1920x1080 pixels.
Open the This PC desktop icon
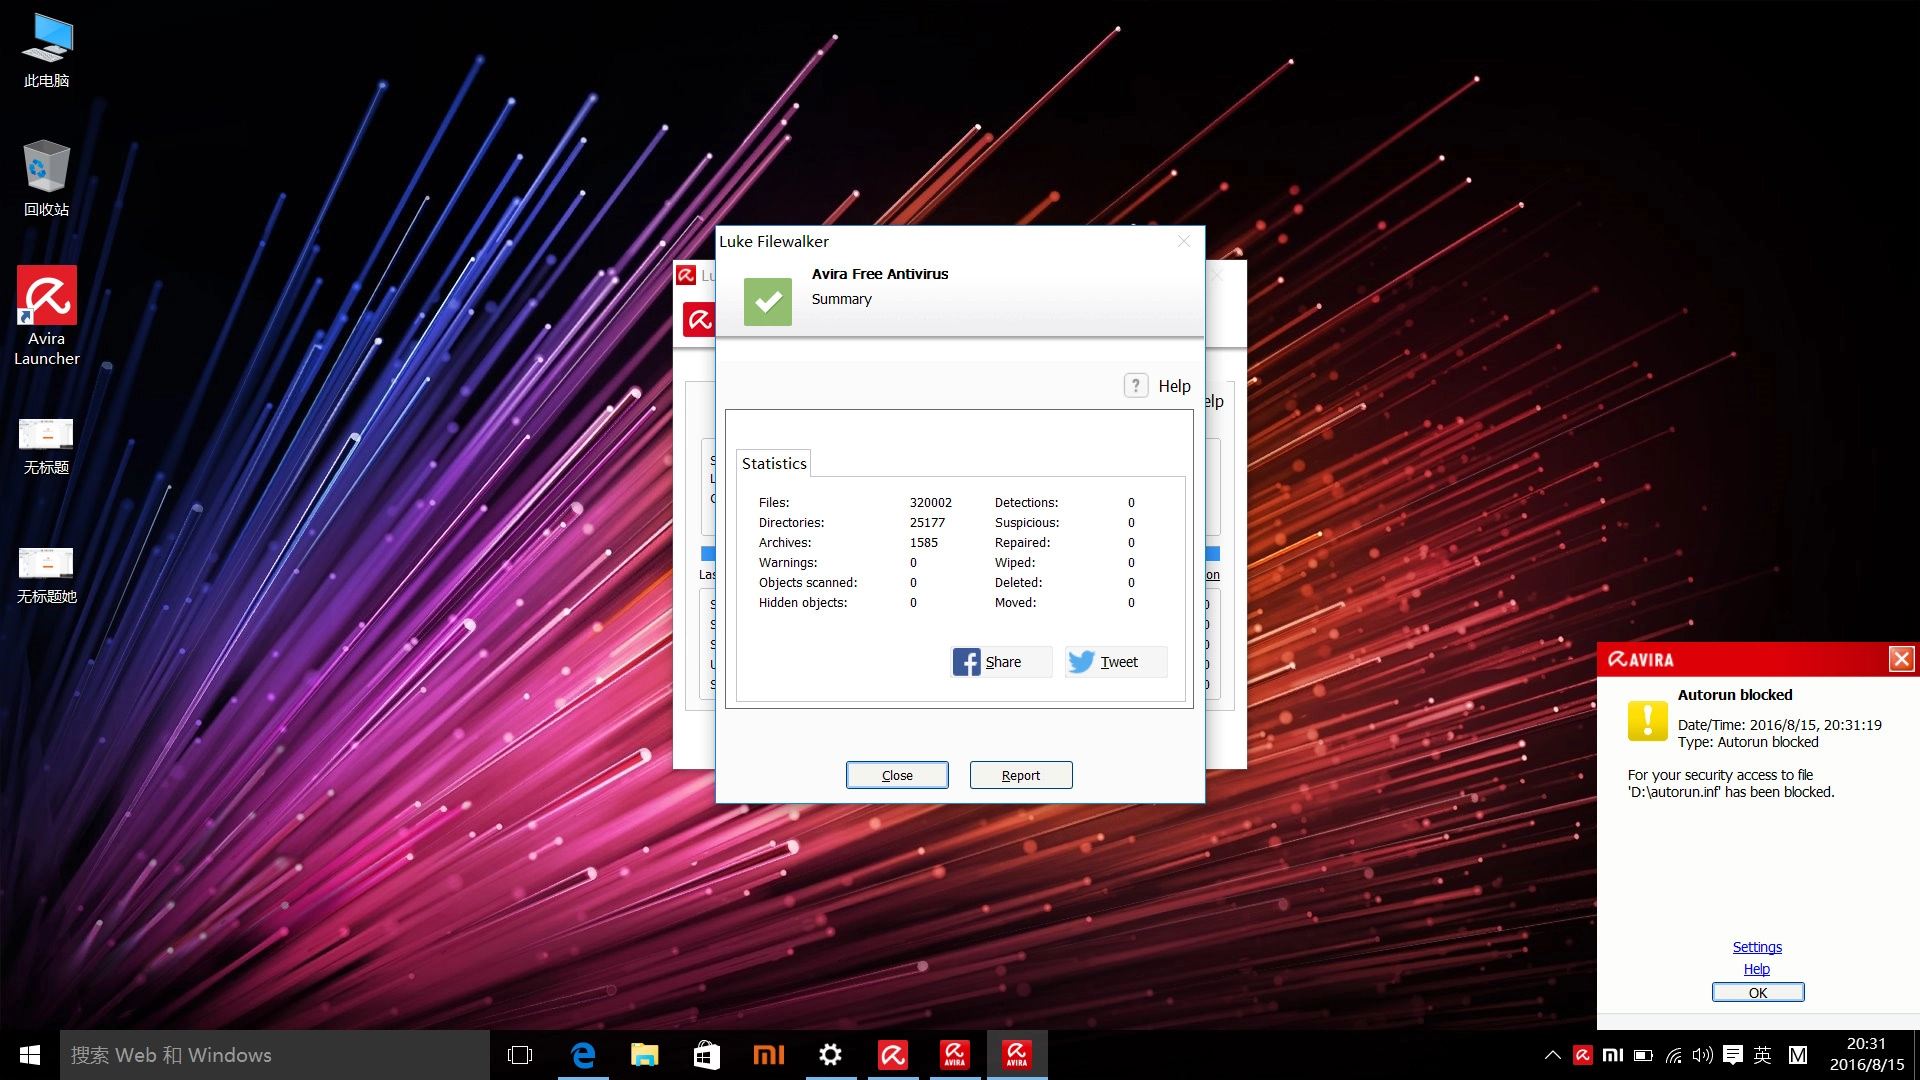pos(47,50)
